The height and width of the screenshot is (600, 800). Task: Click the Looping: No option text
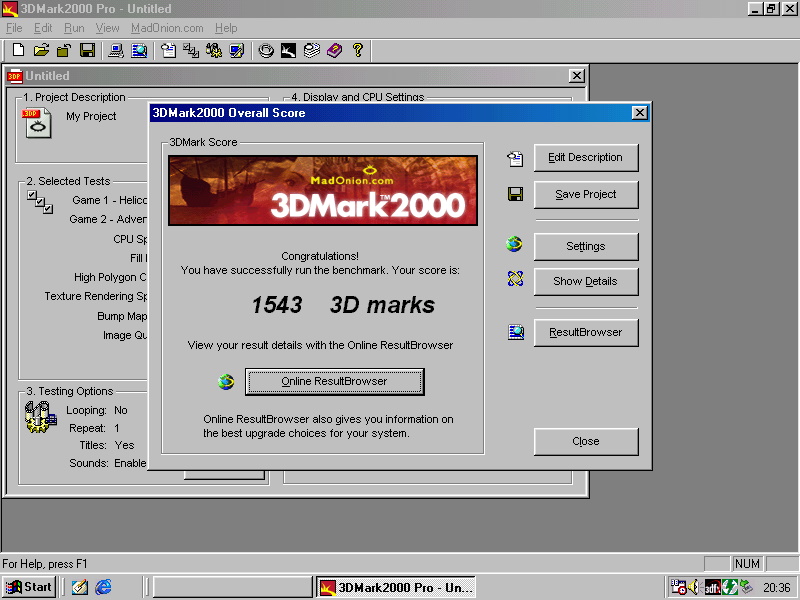pyautogui.click(x=97, y=410)
